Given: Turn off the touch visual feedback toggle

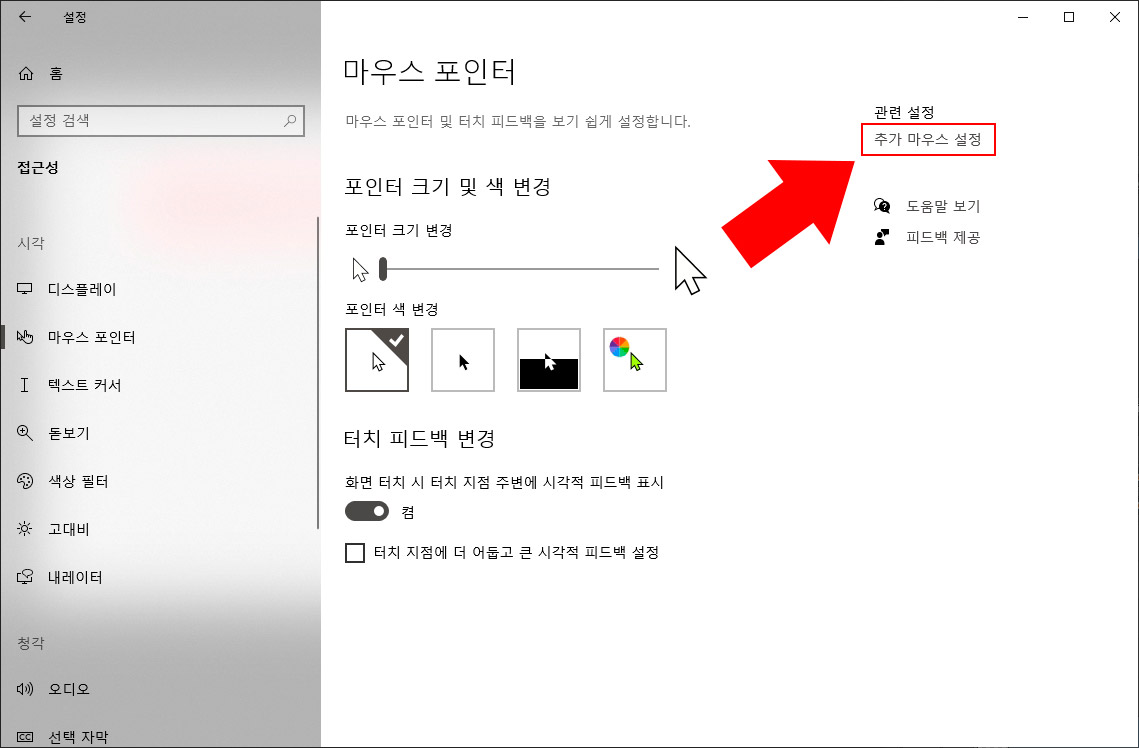Looking at the screenshot, I should (x=367, y=511).
